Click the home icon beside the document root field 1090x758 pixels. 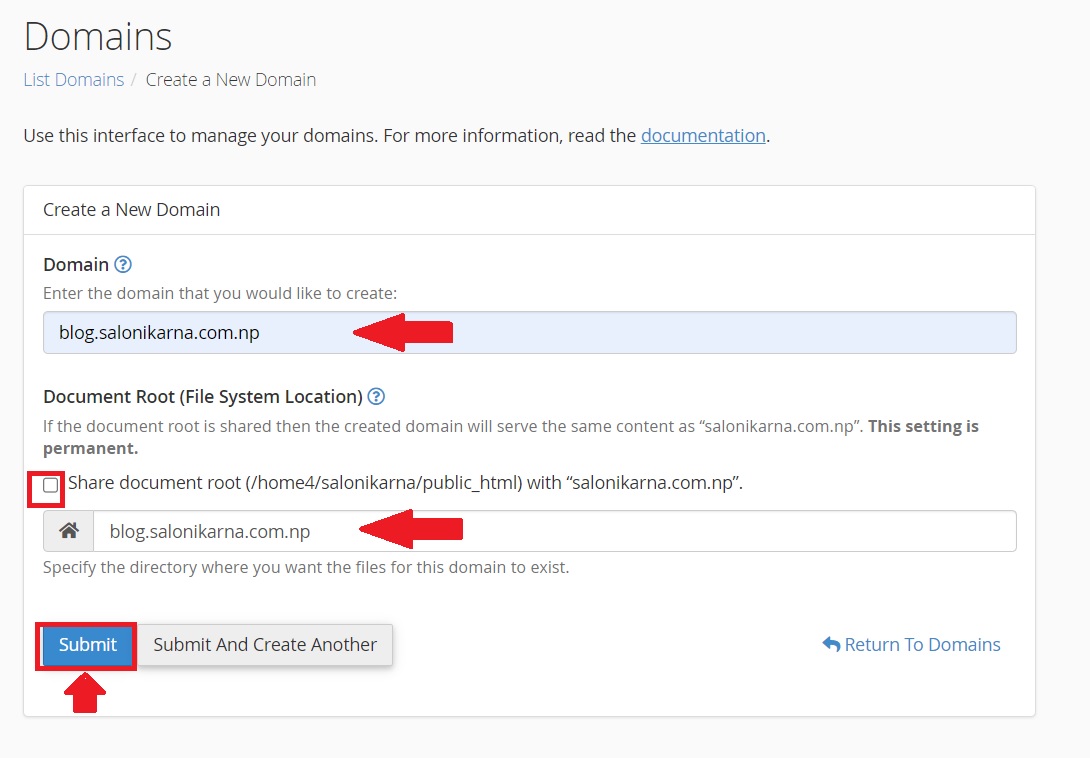pyautogui.click(x=66, y=530)
